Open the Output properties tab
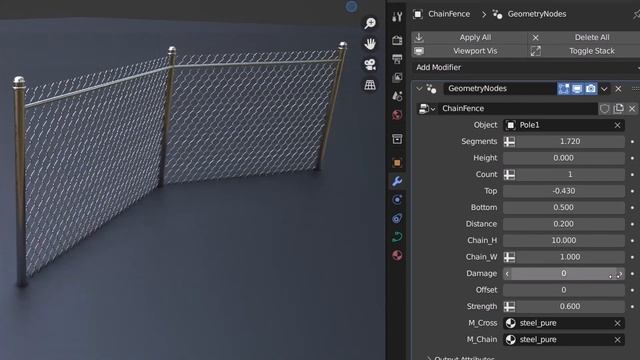Screen dimensions: 640x360 (397, 58)
